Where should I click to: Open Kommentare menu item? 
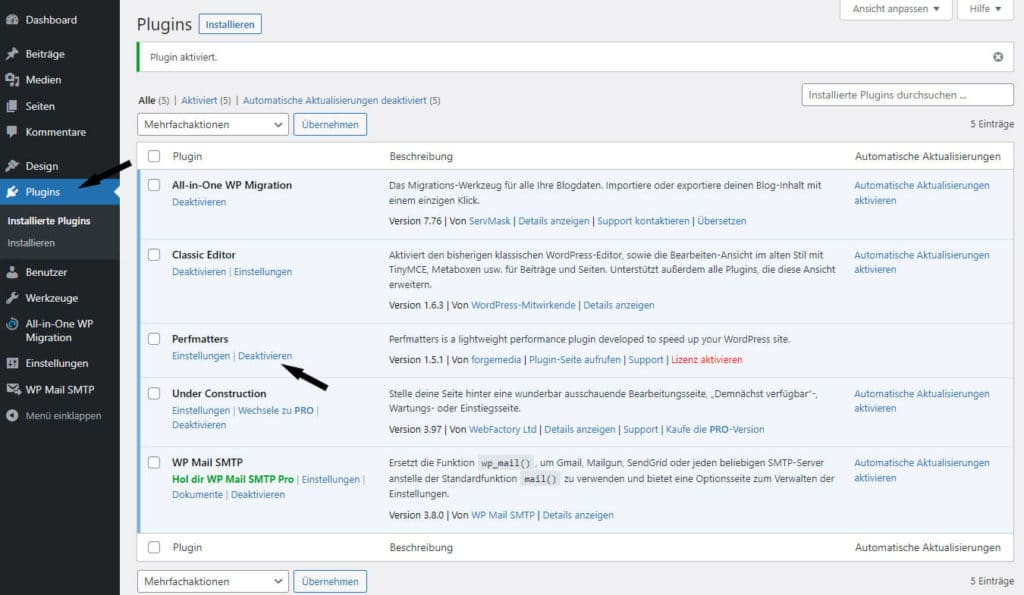[56, 132]
